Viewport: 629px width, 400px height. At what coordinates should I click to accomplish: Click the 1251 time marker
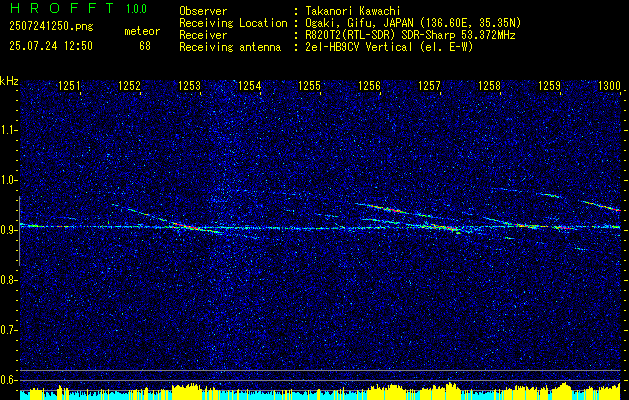coord(69,85)
